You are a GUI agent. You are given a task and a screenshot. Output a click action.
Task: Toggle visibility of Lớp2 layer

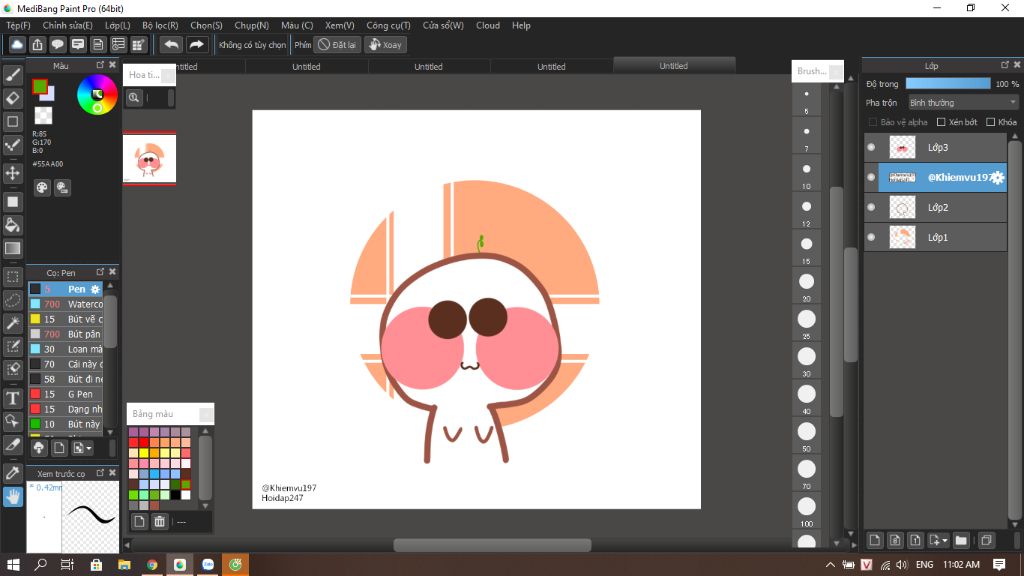point(871,207)
